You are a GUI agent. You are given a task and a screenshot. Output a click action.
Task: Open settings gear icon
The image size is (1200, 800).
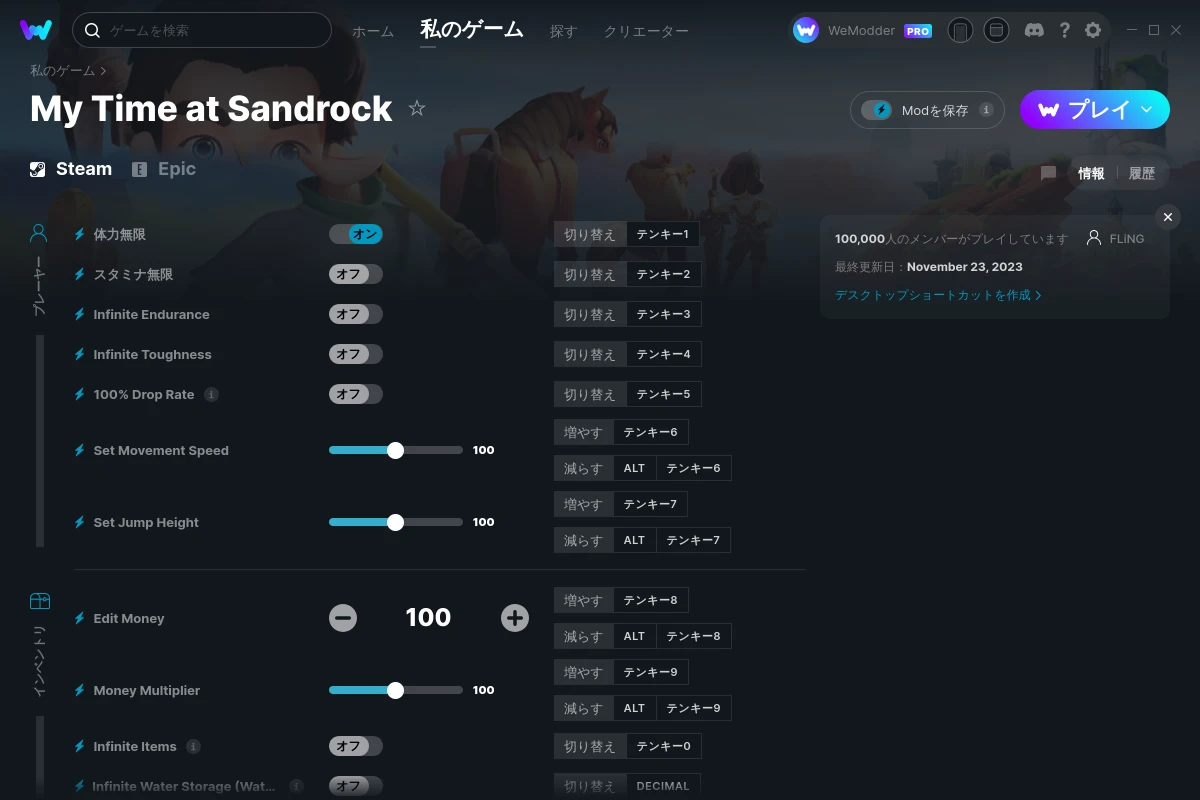[x=1093, y=30]
